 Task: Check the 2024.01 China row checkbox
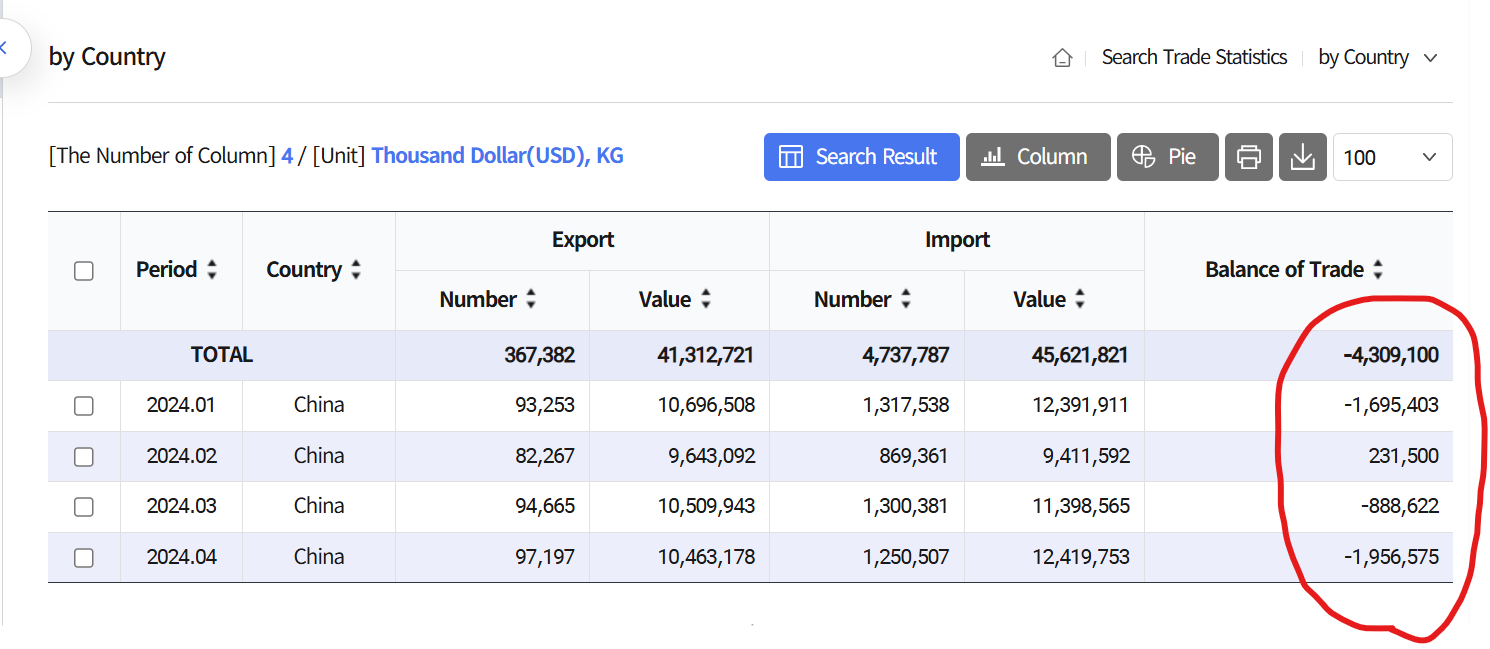84,406
